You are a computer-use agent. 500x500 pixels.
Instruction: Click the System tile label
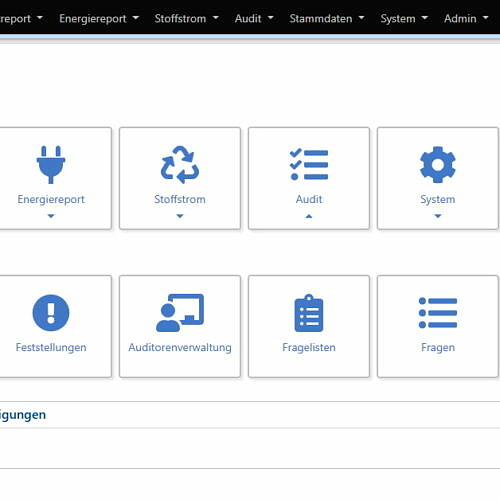(x=438, y=199)
